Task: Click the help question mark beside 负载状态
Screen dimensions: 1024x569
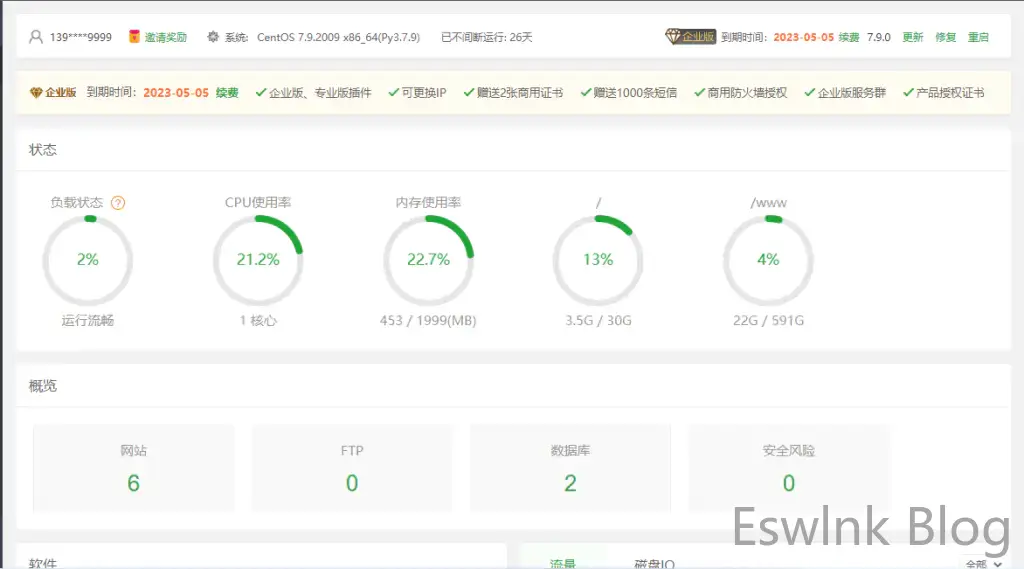Action: tap(118, 203)
